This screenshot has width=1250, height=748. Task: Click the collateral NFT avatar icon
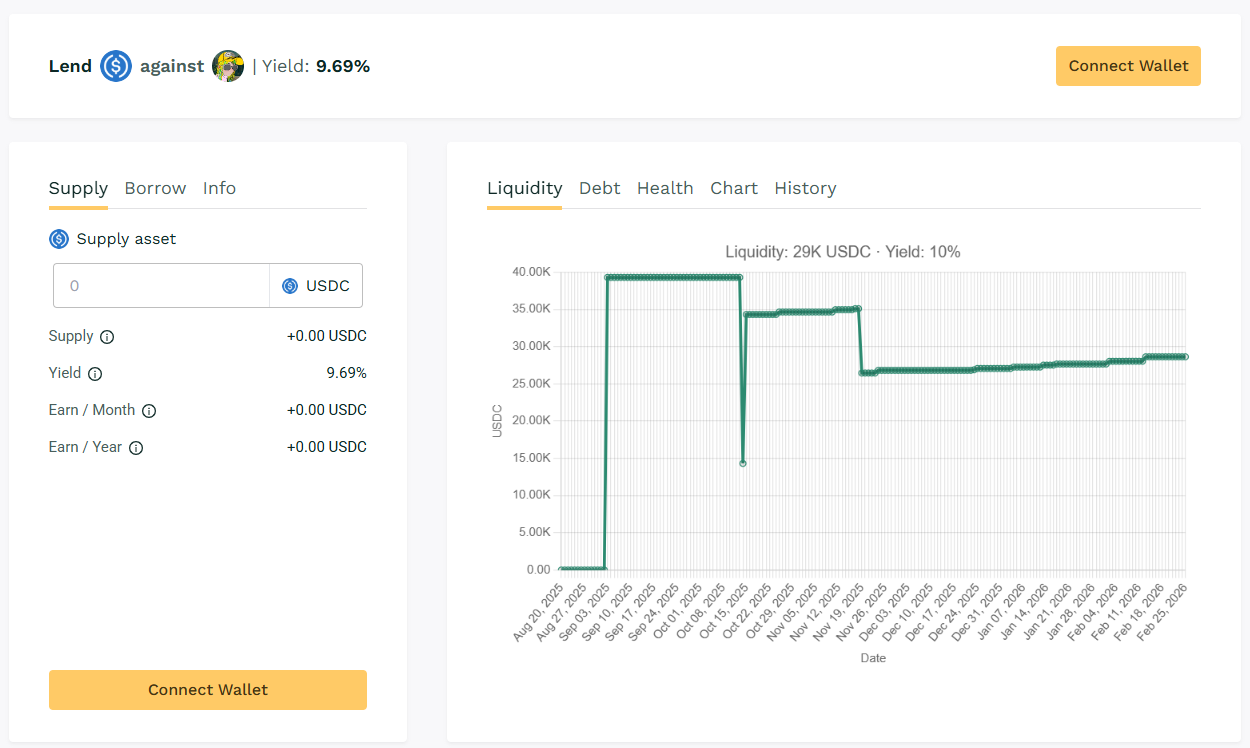coord(228,66)
